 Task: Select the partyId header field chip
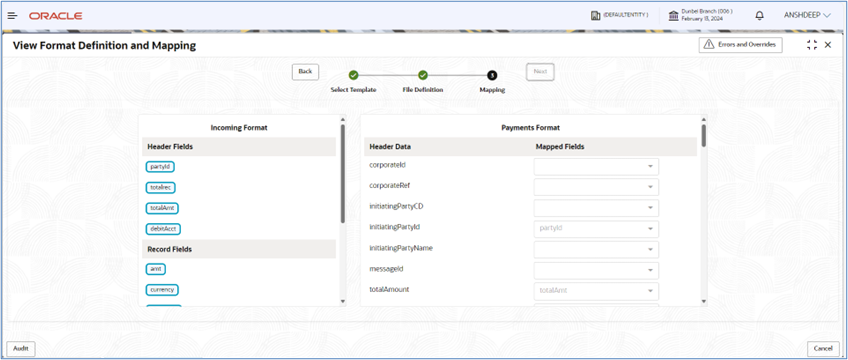pyautogui.click(x=160, y=167)
